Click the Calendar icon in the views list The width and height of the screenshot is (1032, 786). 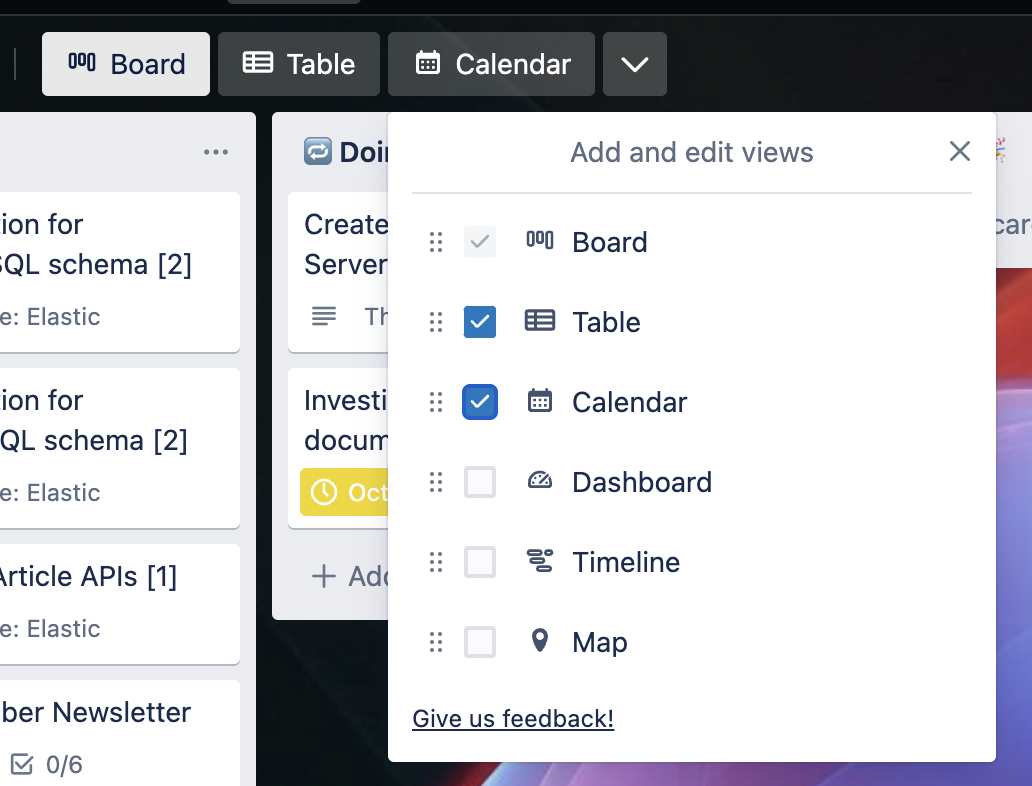pyautogui.click(x=540, y=402)
